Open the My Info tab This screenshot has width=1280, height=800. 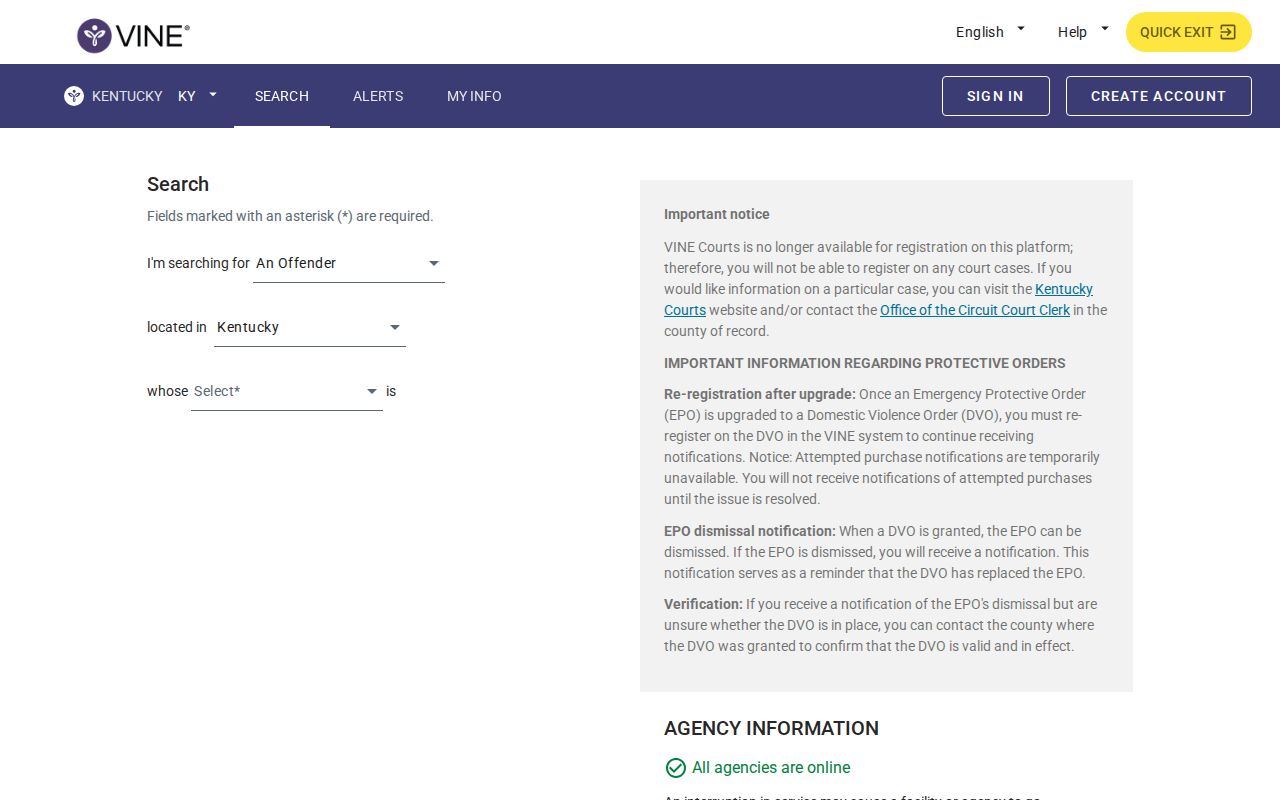[474, 96]
